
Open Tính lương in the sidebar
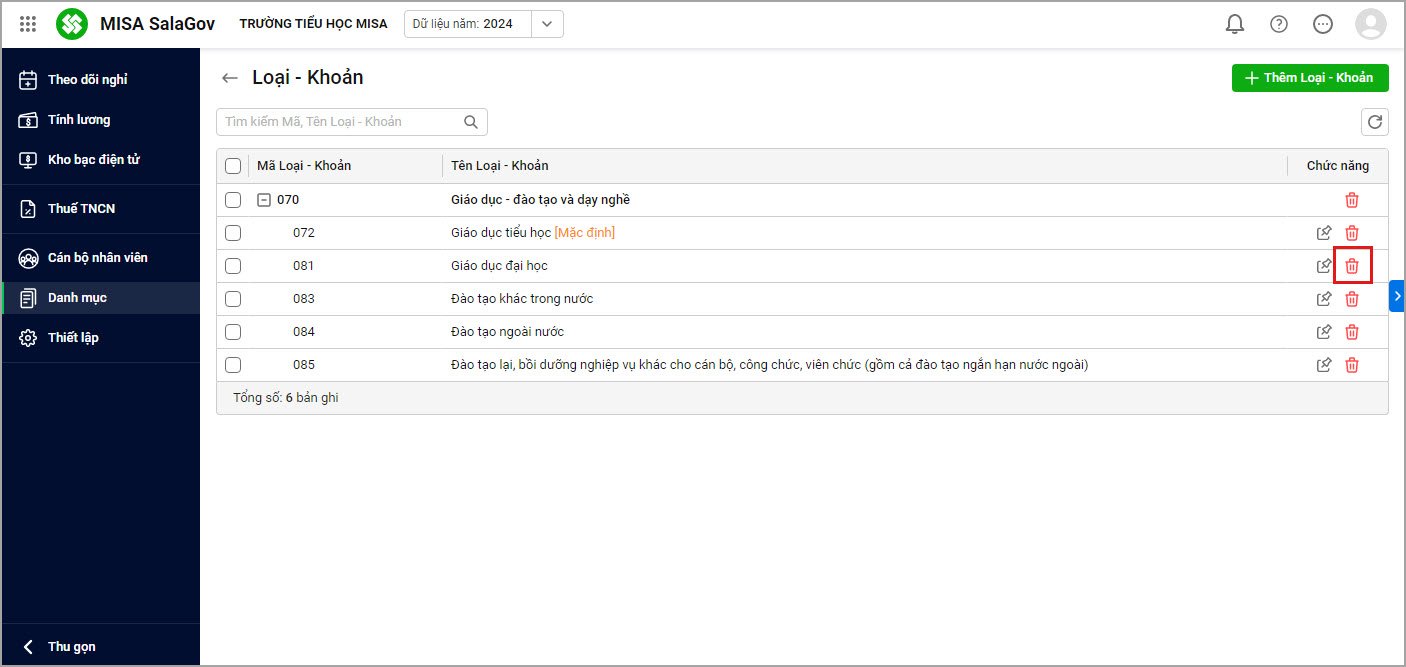click(x=79, y=120)
